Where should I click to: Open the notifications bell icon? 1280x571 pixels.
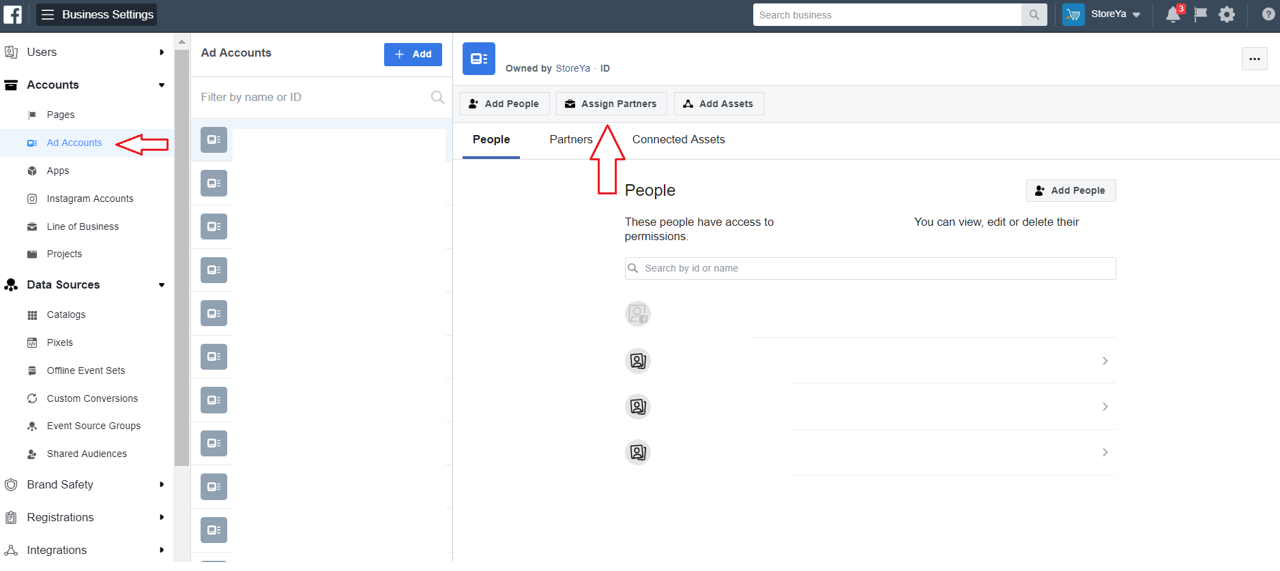(x=1173, y=15)
